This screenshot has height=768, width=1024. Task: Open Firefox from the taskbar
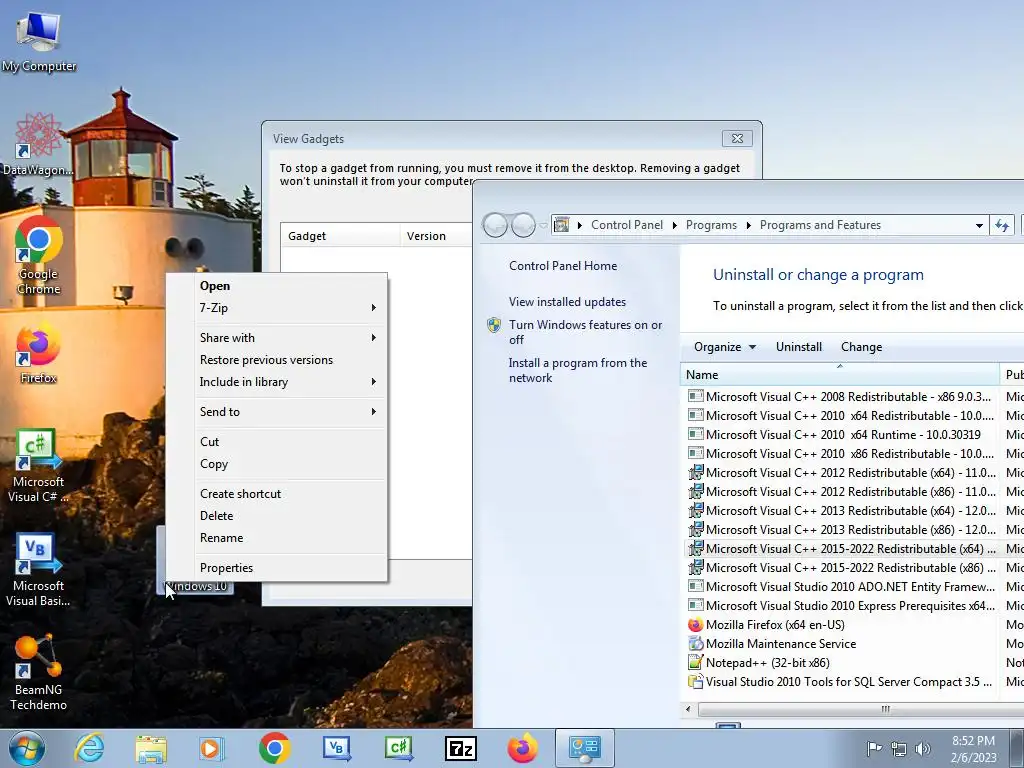coord(522,748)
